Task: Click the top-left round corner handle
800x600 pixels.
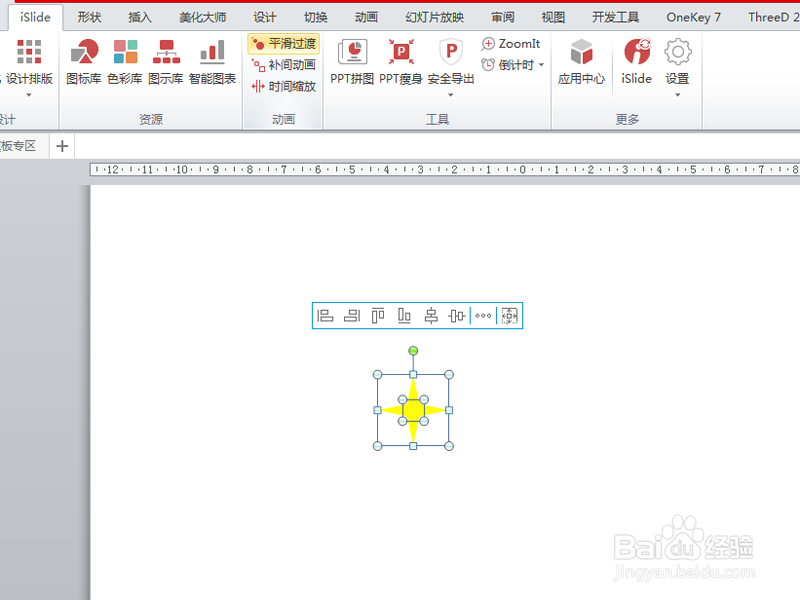Action: 378,374
